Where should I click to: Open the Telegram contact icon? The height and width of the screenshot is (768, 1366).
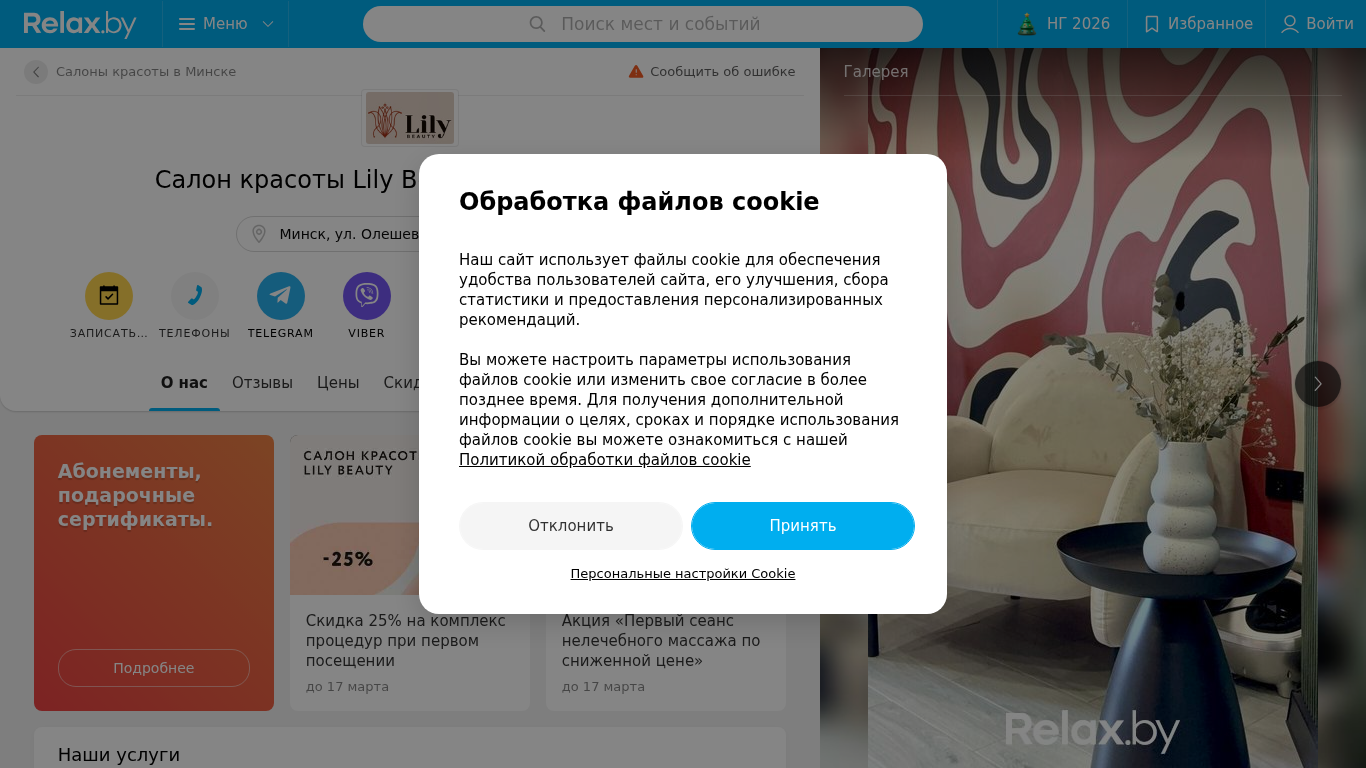(x=281, y=296)
